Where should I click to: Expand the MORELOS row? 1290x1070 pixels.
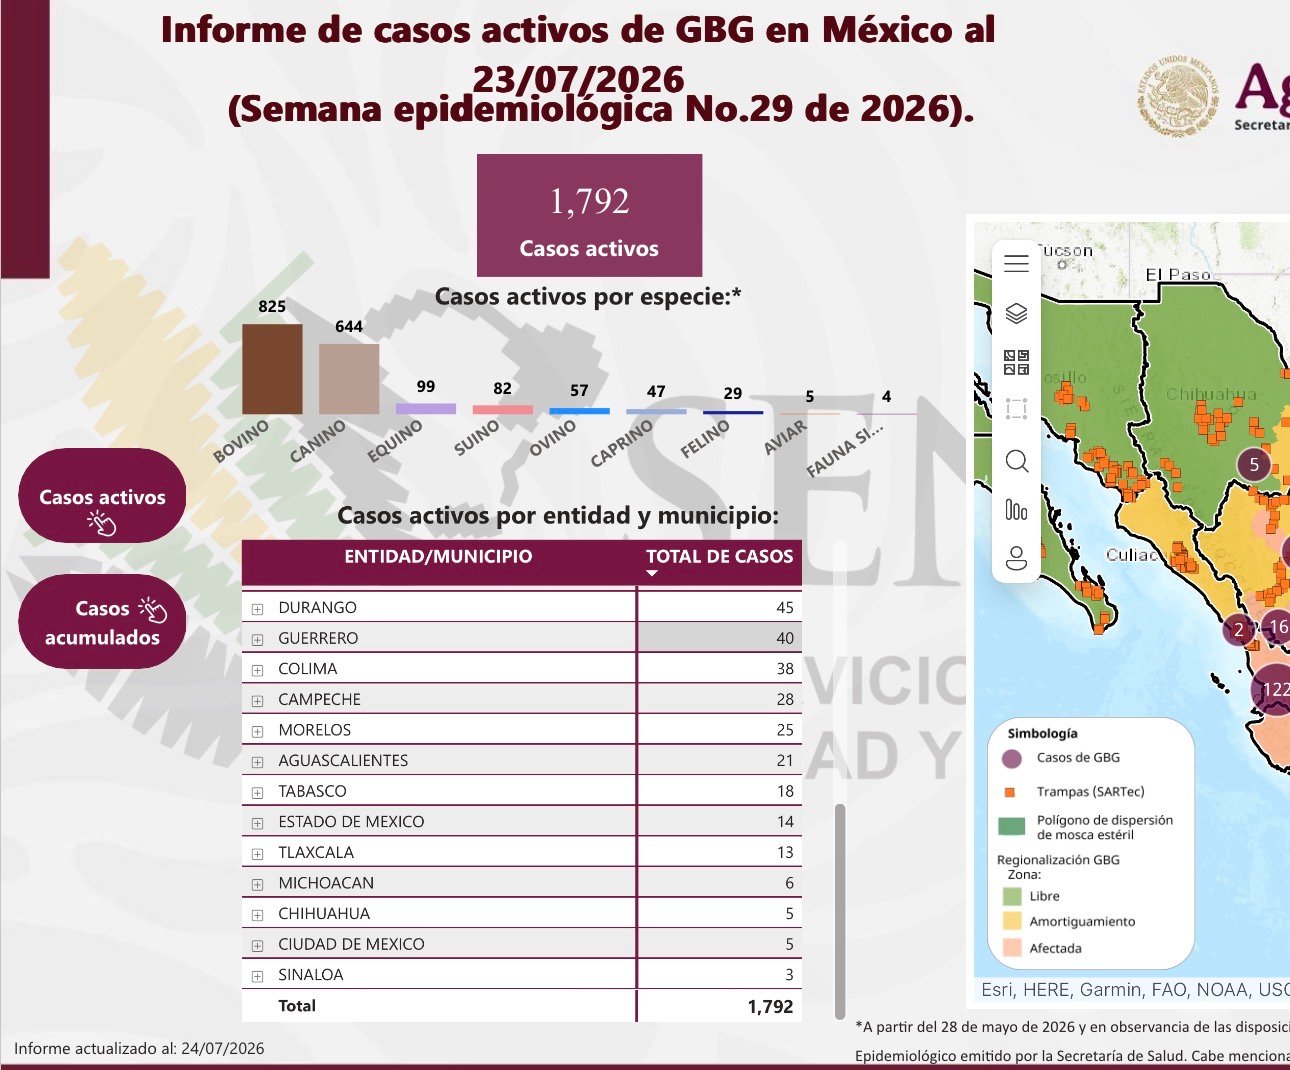(x=257, y=731)
